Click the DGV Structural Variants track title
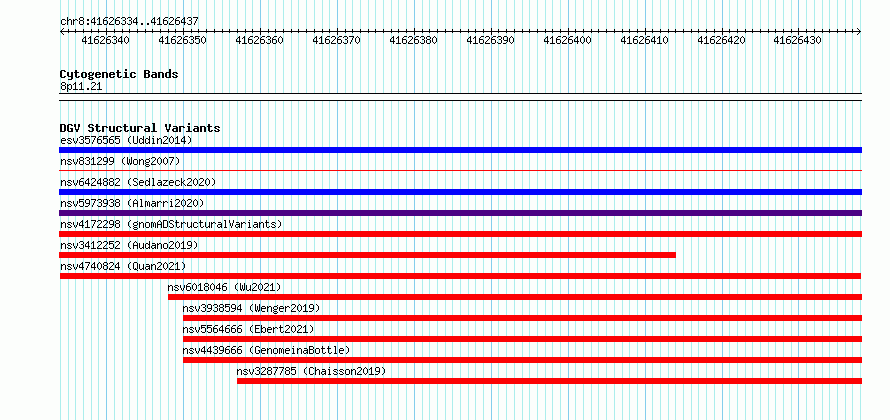The image size is (890, 420). pos(140,128)
